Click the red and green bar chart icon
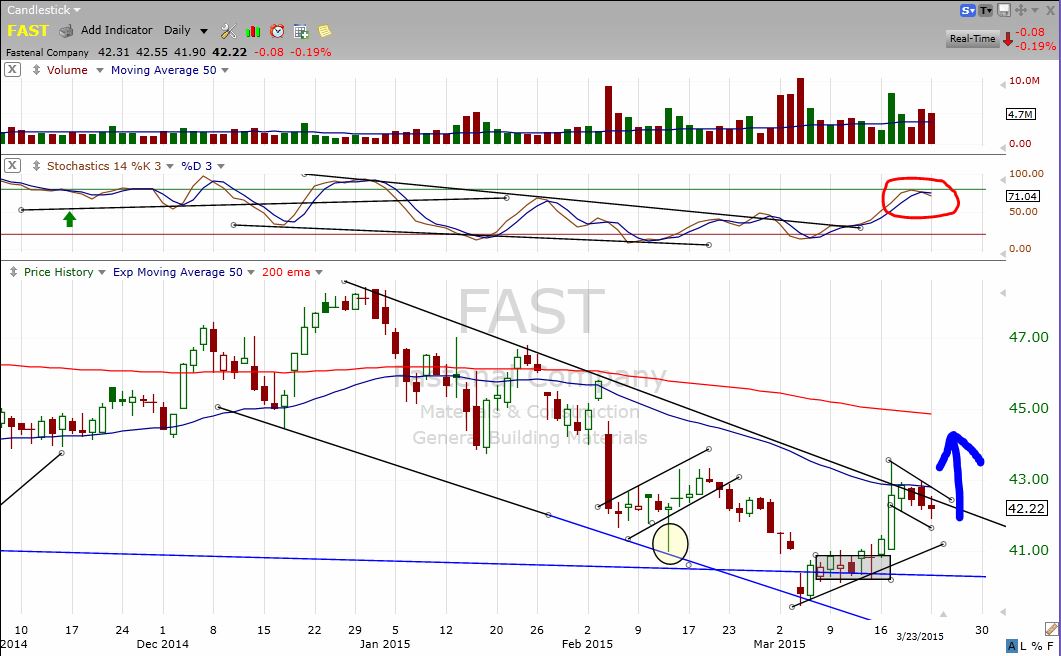The width and height of the screenshot is (1061, 656). tap(253, 31)
